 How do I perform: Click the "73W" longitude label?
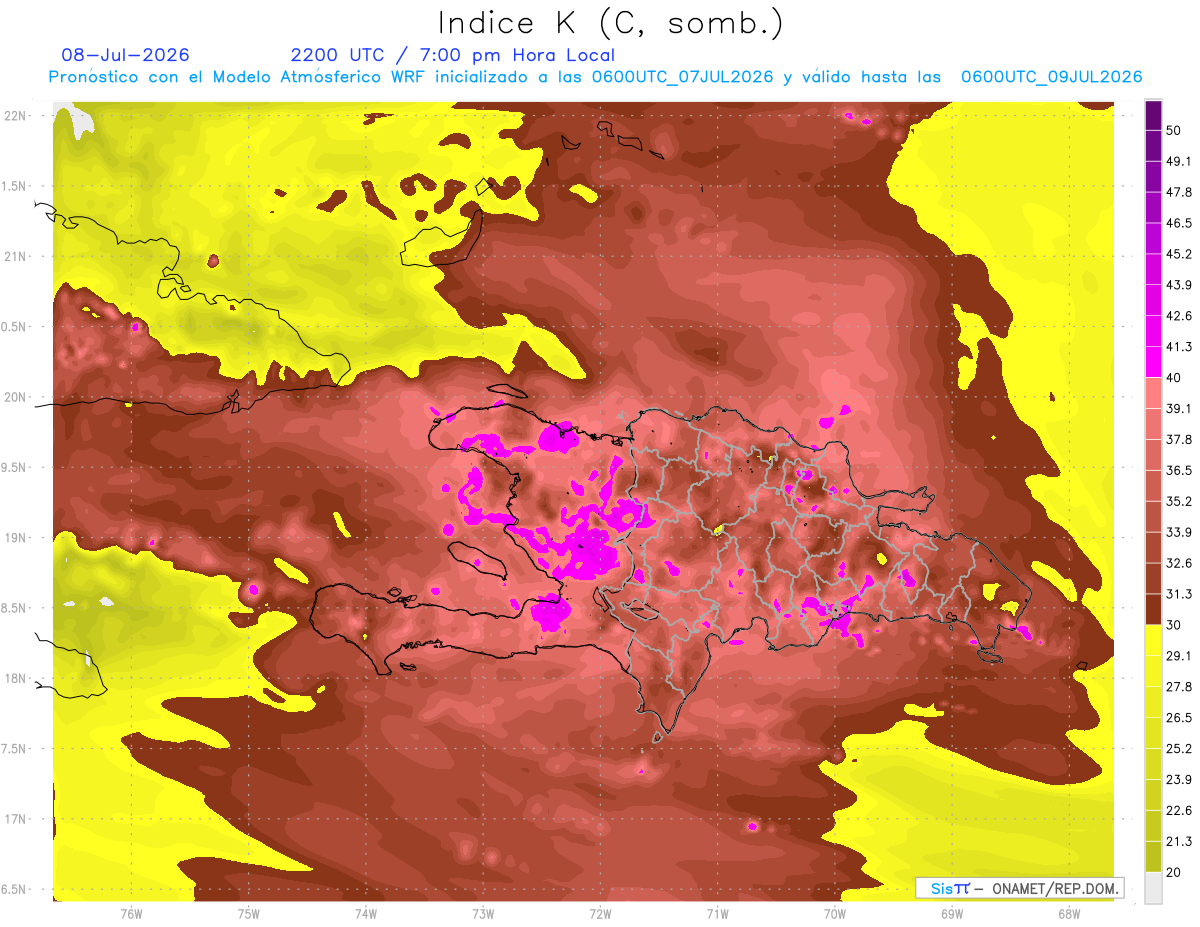pyautogui.click(x=483, y=913)
